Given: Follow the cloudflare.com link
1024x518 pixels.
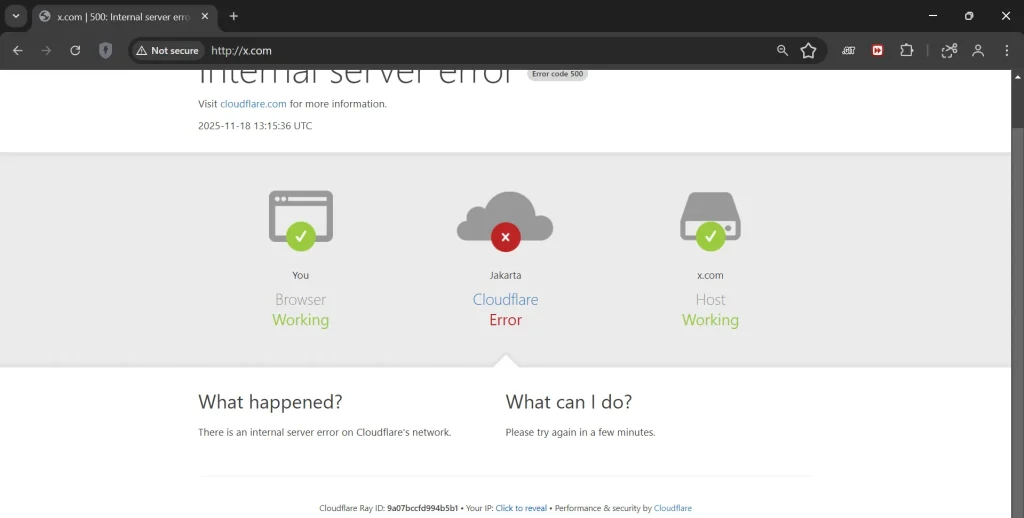Looking at the screenshot, I should pos(253,104).
